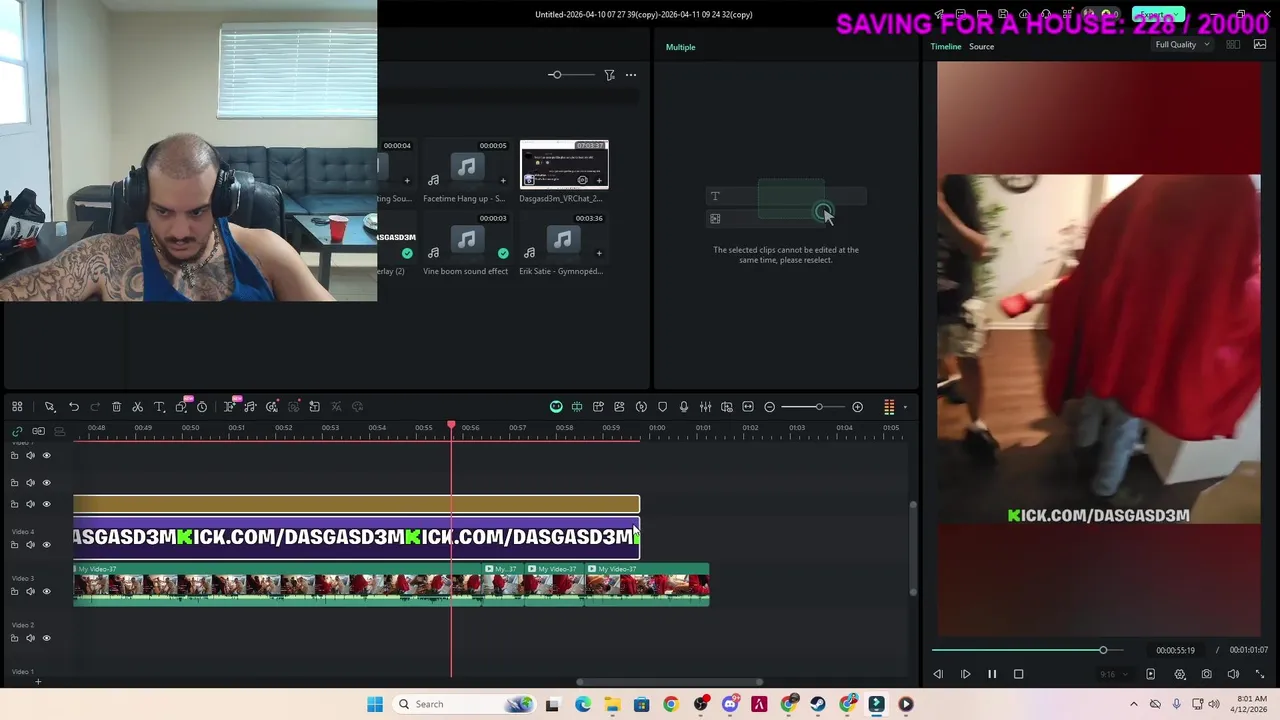Select the Dasgasd3m_VRChat video thumbnail
The width and height of the screenshot is (1280, 720).
tap(564, 164)
